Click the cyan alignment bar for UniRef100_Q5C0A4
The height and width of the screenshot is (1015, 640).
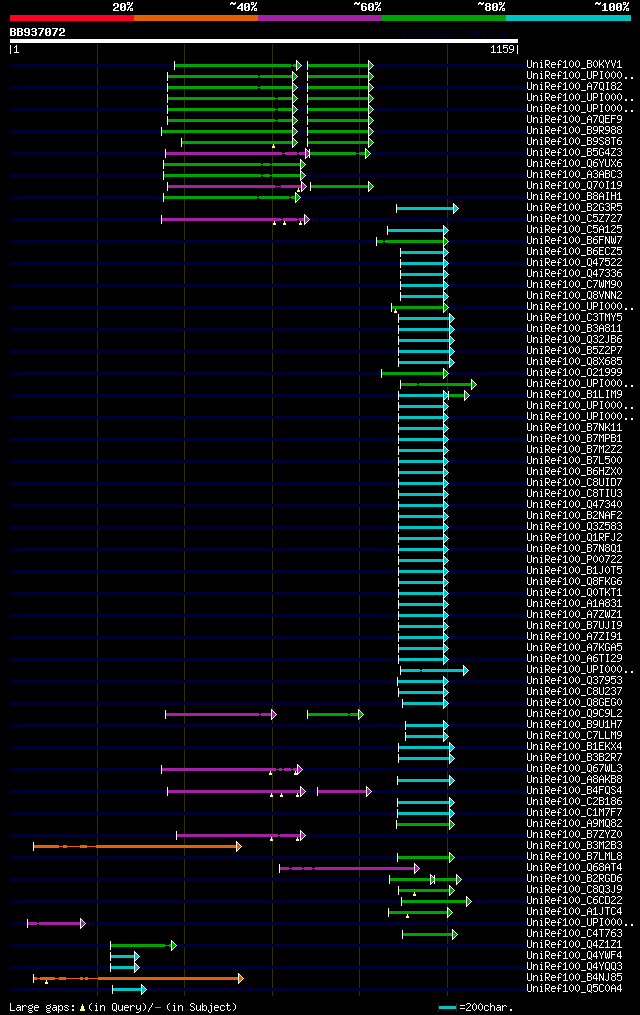129,990
